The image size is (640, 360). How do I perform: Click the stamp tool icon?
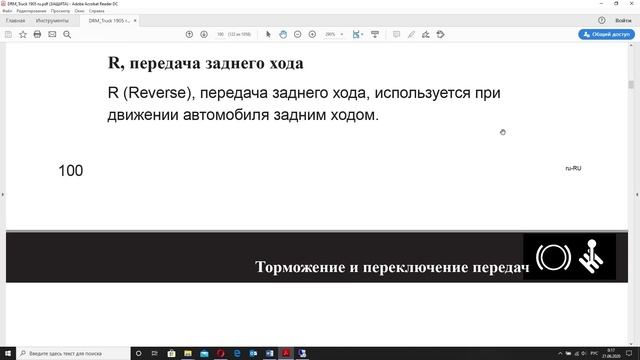(x=440, y=34)
